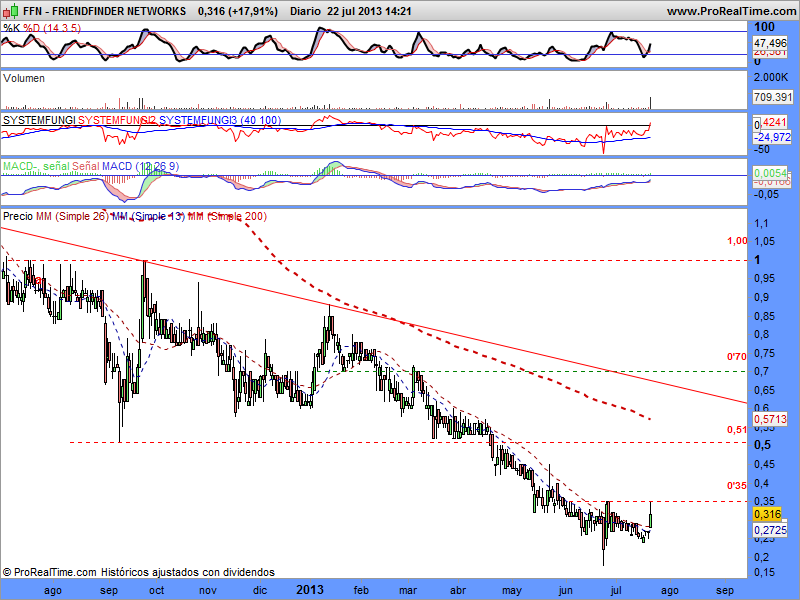This screenshot has width=800, height=600.
Task: Click the blue price tag 0,2725
Action: coord(770,530)
